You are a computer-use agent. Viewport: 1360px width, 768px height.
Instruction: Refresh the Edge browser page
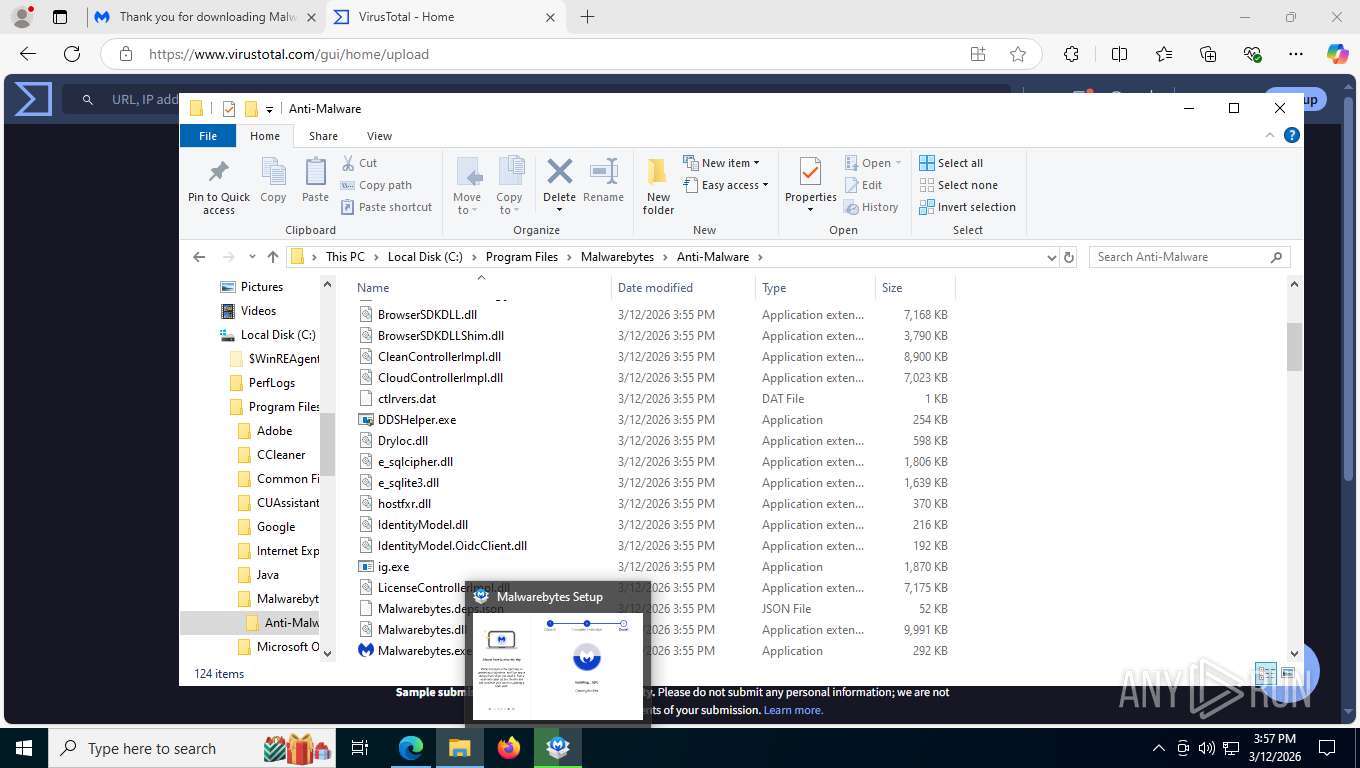pos(71,54)
